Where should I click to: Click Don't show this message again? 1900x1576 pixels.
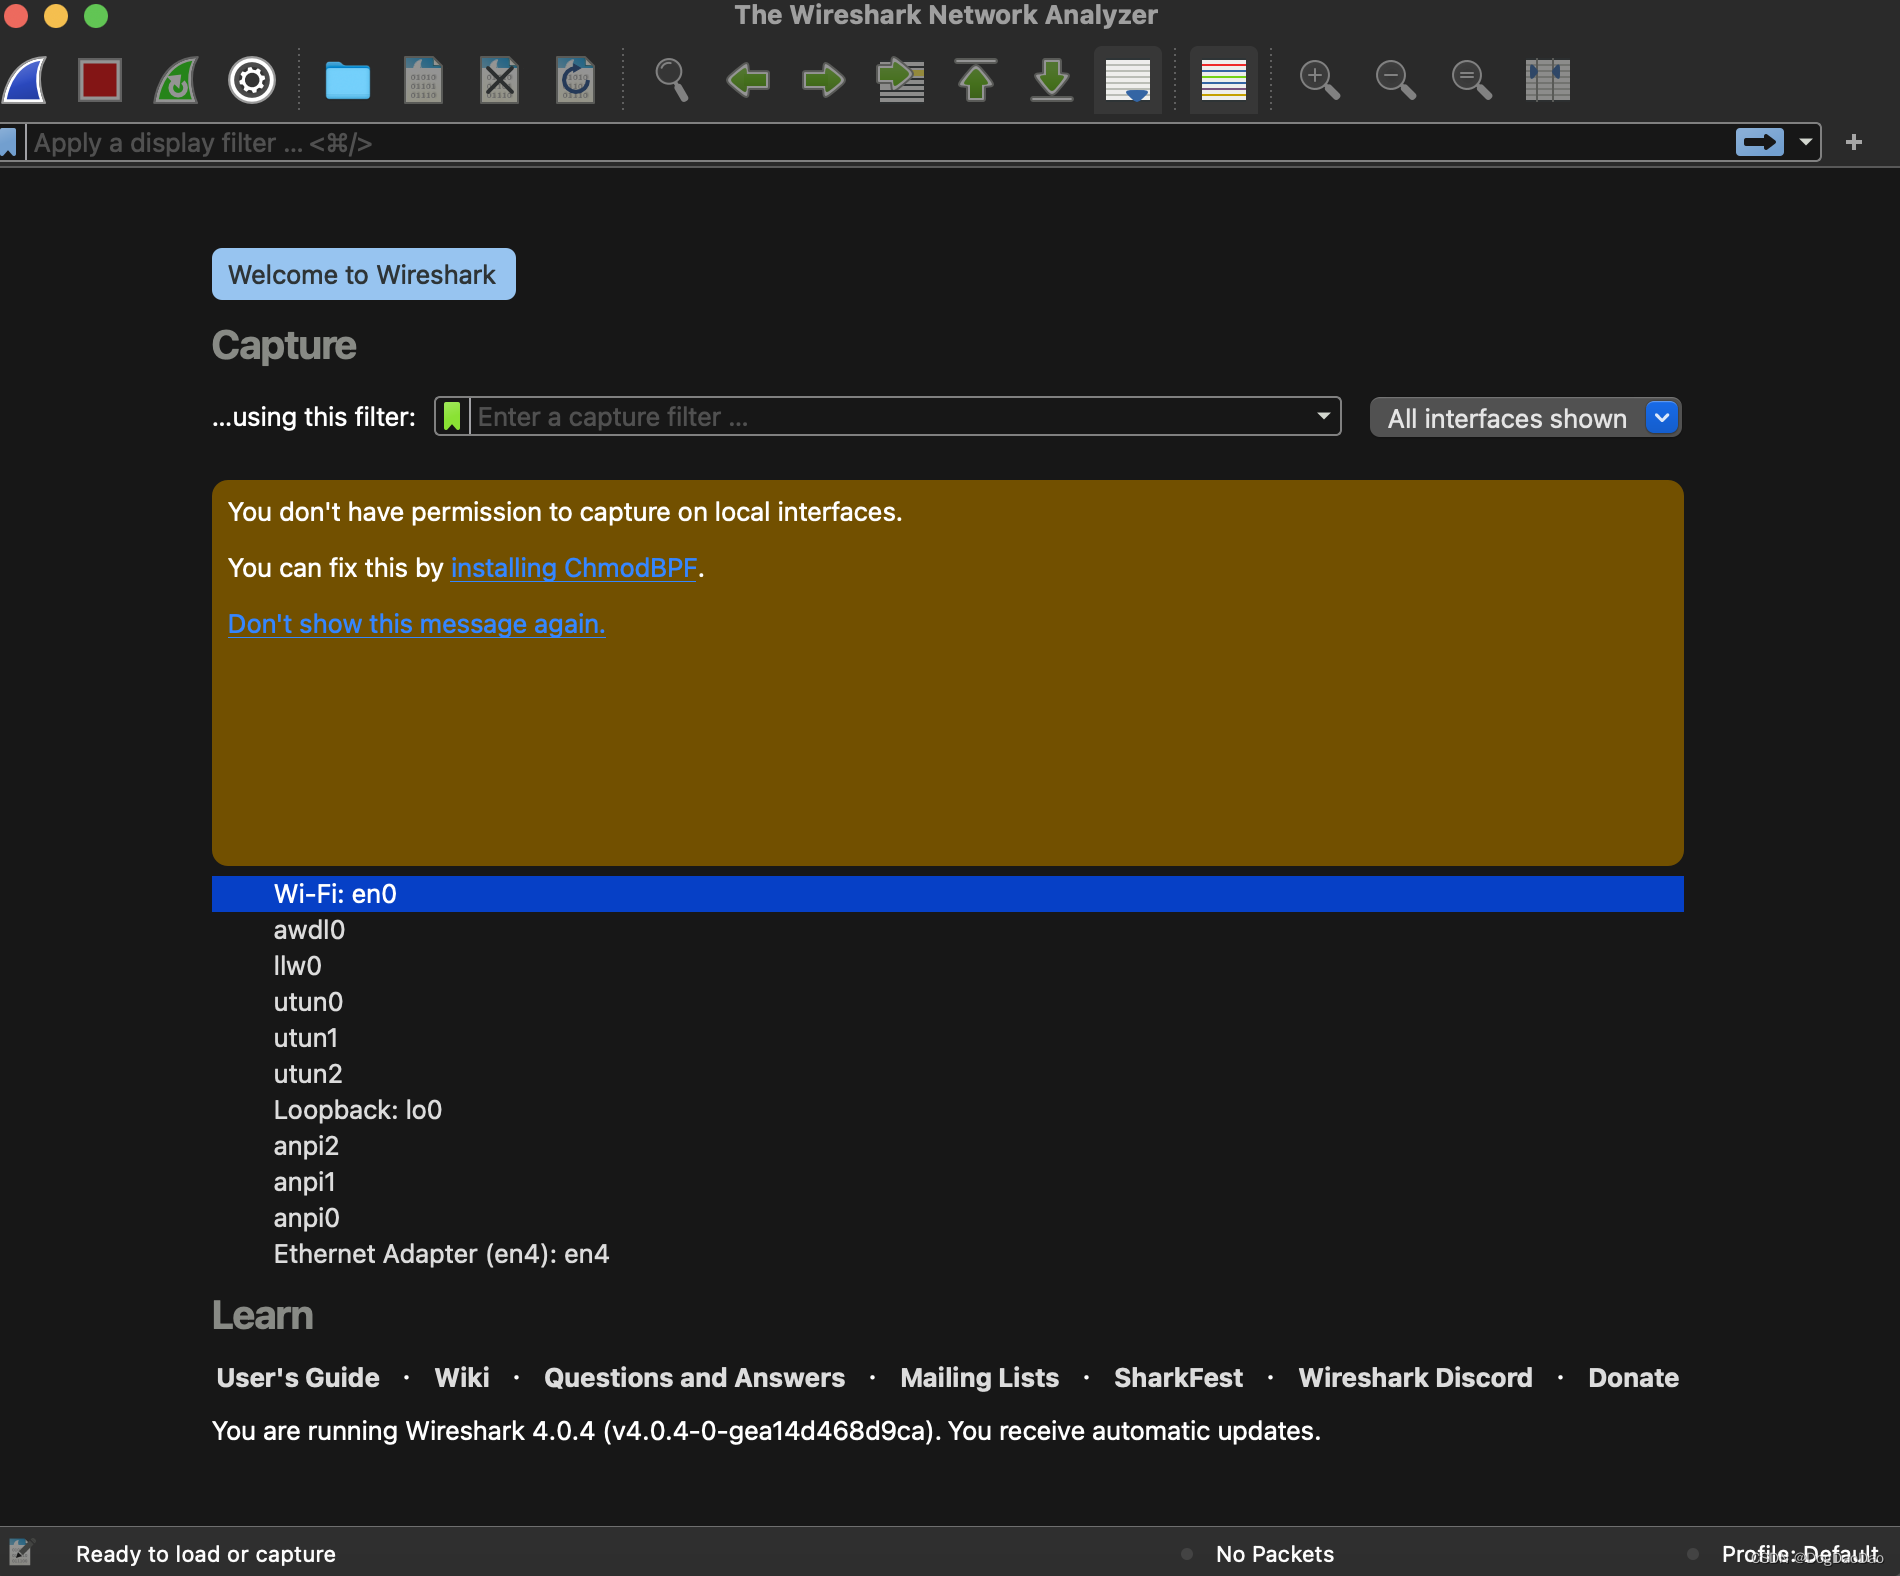[416, 624]
